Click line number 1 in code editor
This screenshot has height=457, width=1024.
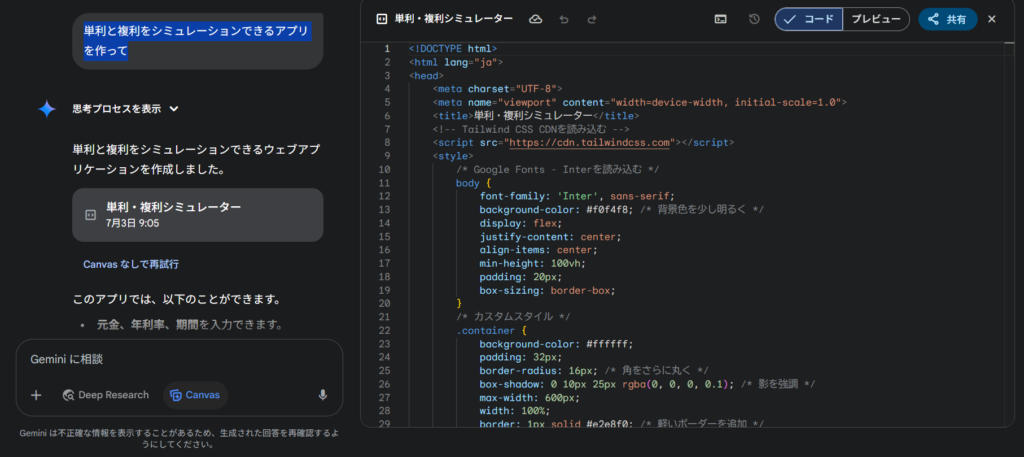pyautogui.click(x=387, y=48)
